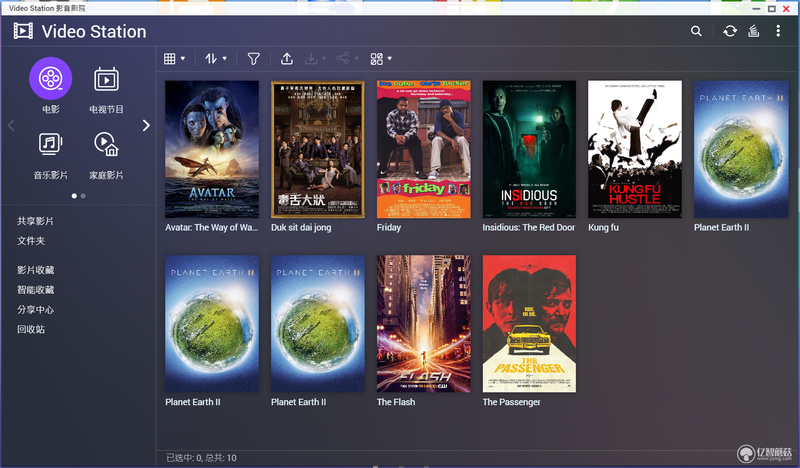Image resolution: width=800 pixels, height=468 pixels.
Task: Select the 电影 movies category icon
Action: coord(51,79)
